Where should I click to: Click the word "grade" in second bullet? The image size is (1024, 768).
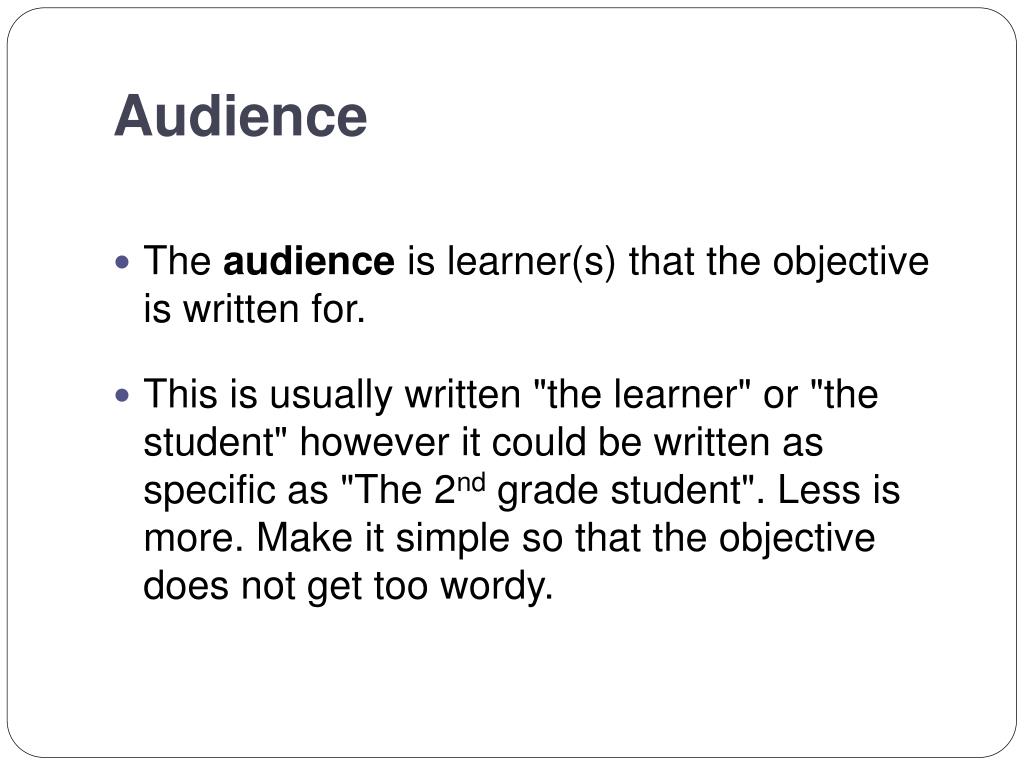click(x=547, y=492)
